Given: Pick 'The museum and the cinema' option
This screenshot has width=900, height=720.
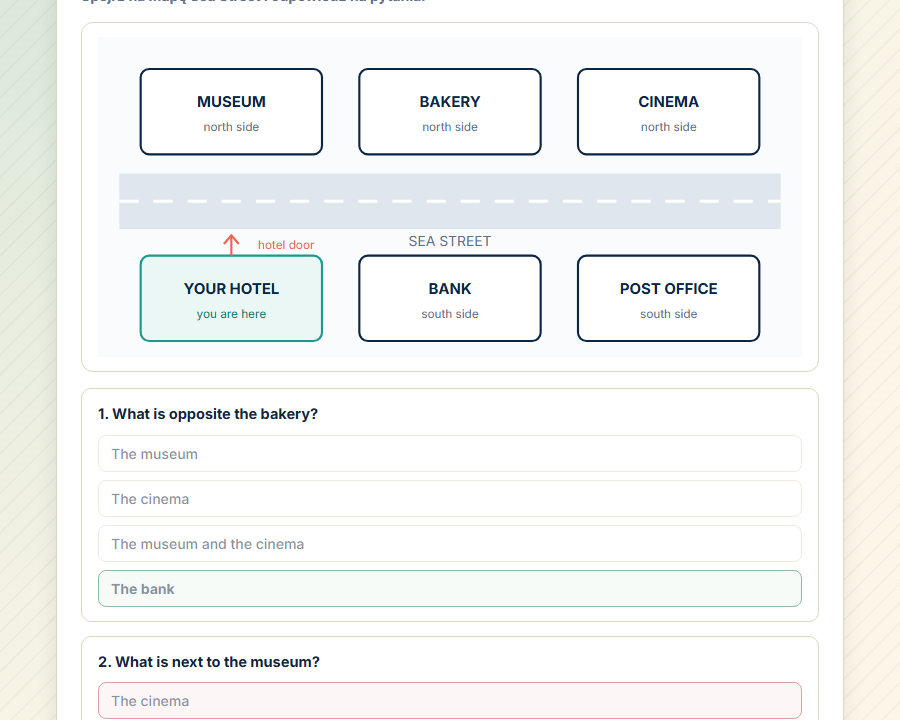Looking at the screenshot, I should (x=450, y=544).
